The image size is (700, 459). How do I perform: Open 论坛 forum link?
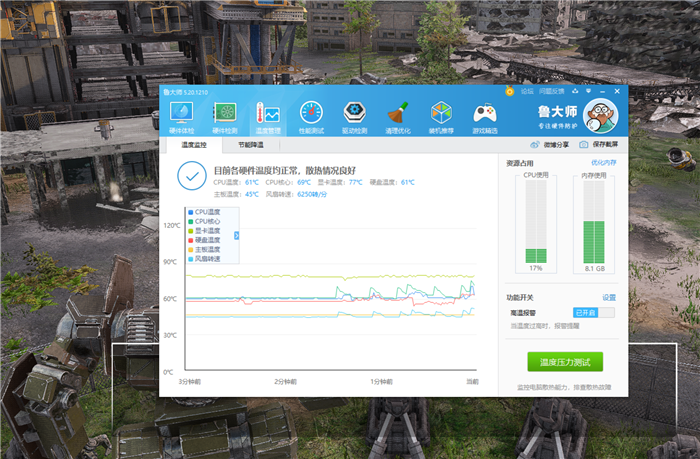click(x=527, y=91)
